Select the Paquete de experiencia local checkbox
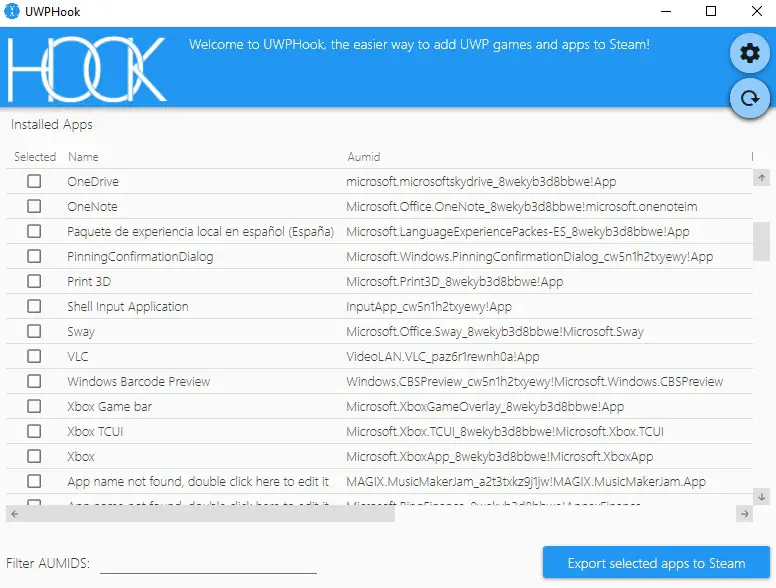776x588 pixels. point(34,231)
